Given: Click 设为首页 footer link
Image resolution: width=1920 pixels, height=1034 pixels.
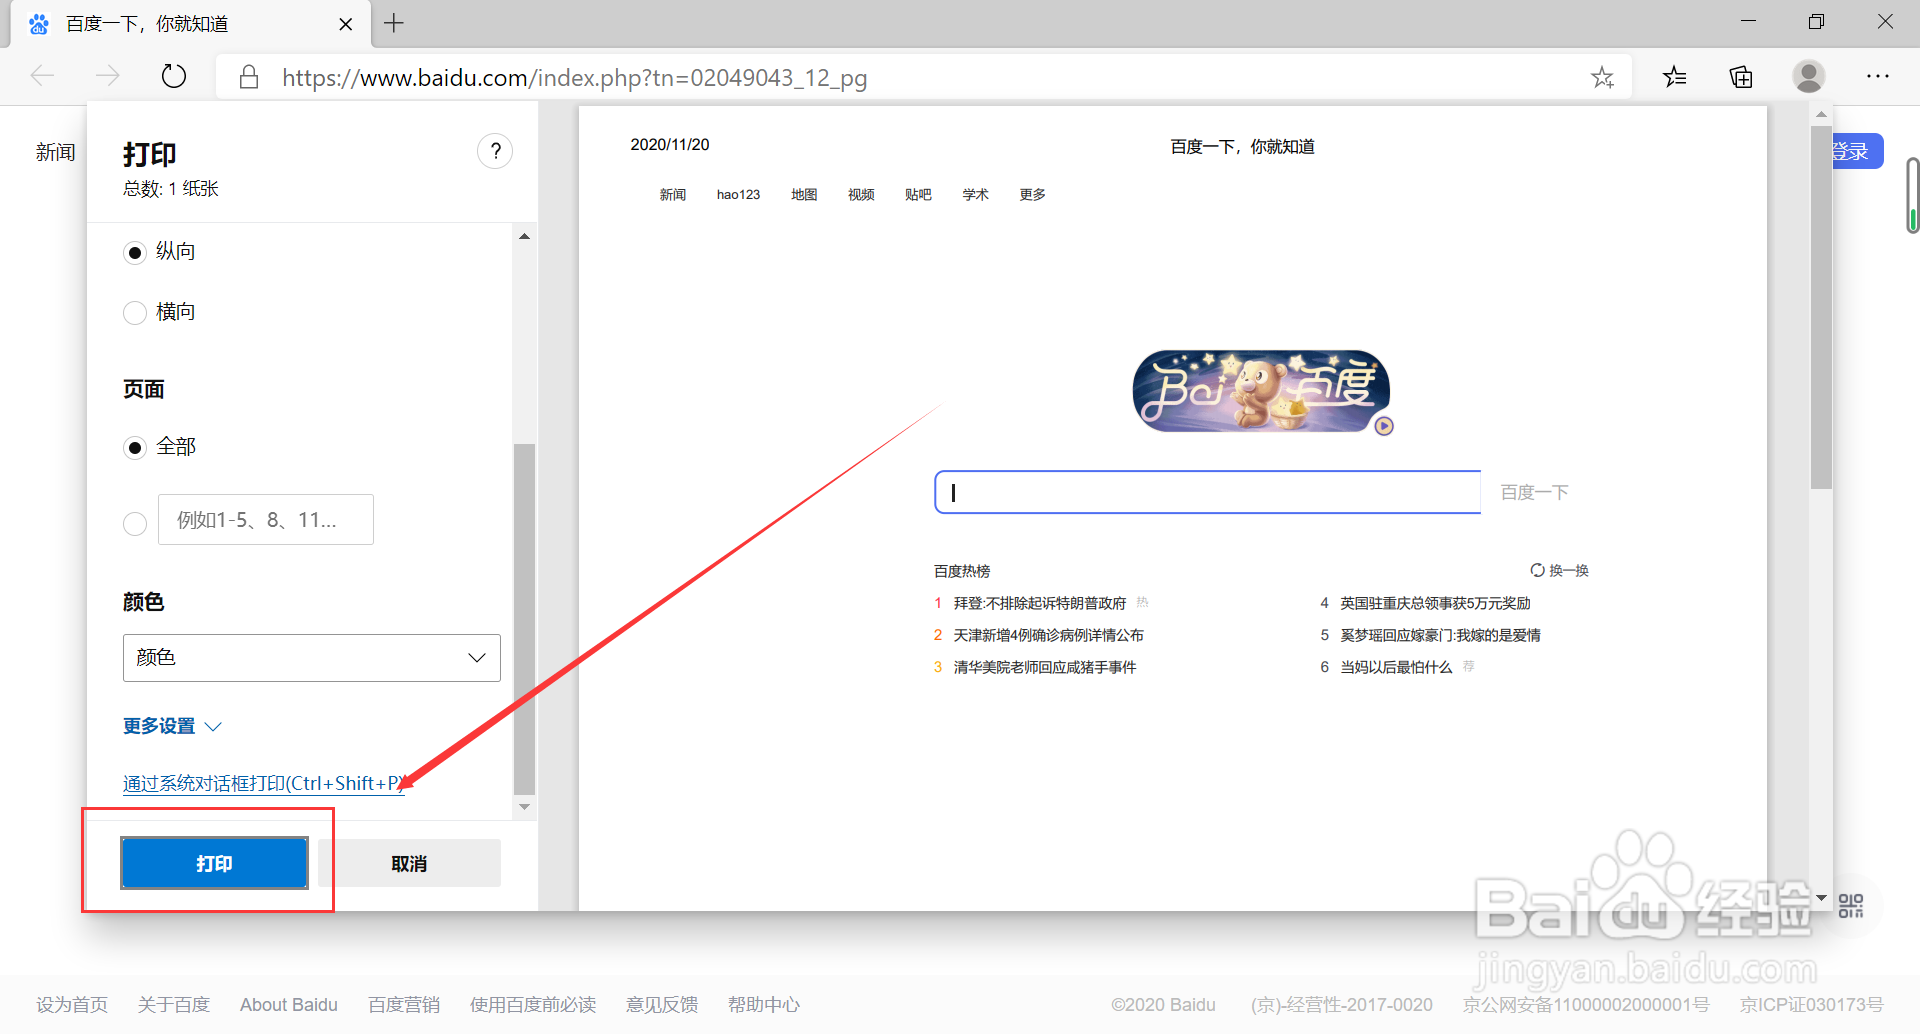Looking at the screenshot, I should coord(72,1005).
